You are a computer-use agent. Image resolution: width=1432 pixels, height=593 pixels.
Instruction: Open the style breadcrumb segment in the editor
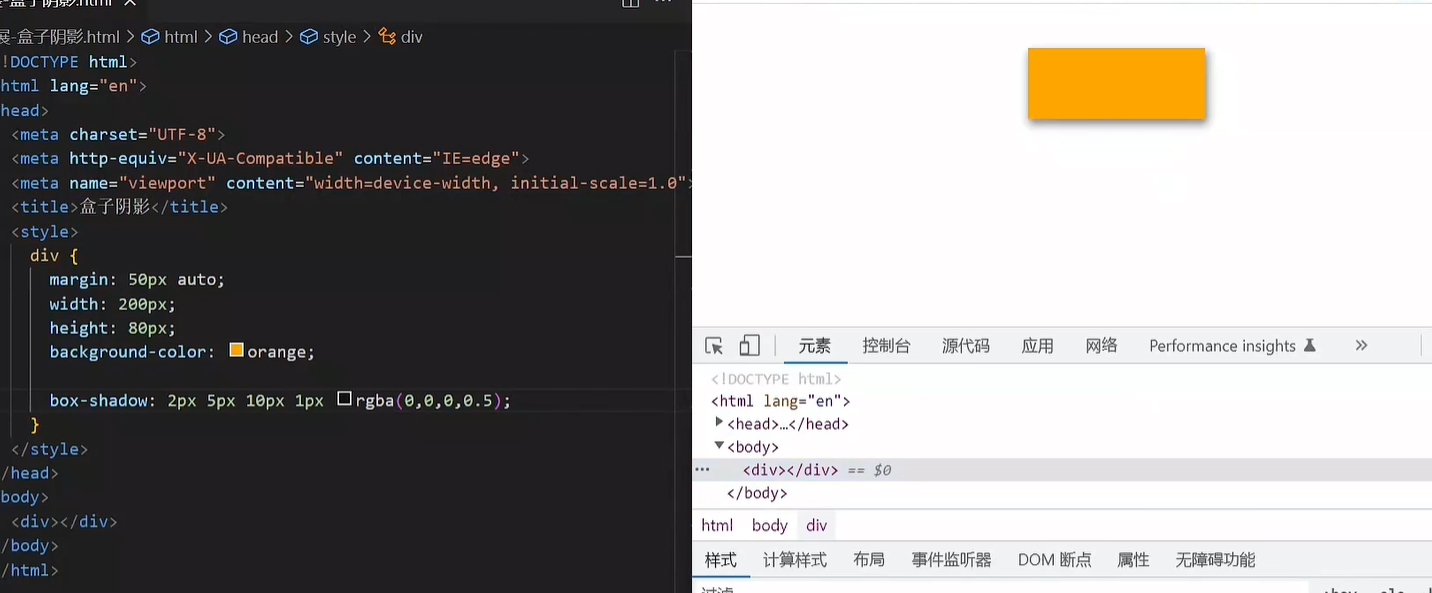pyautogui.click(x=339, y=37)
